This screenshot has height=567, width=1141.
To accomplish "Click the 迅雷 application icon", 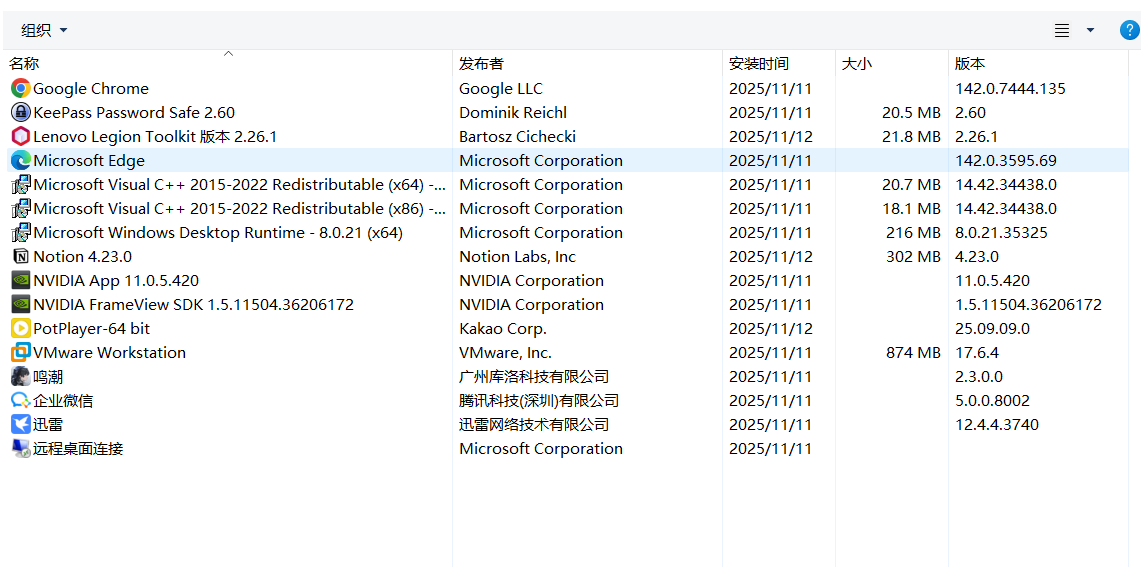I will click(20, 425).
